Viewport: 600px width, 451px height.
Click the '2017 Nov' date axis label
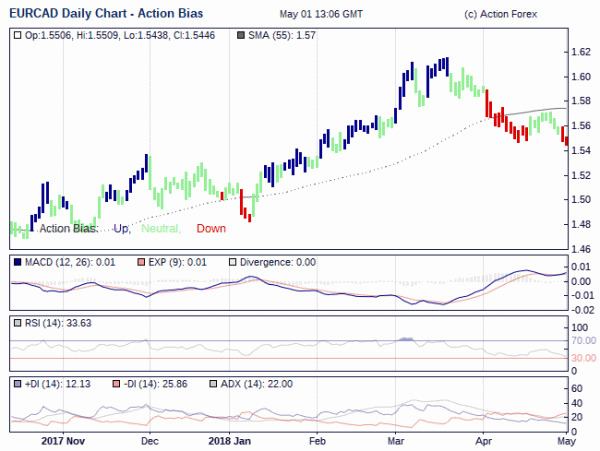[x=66, y=440]
